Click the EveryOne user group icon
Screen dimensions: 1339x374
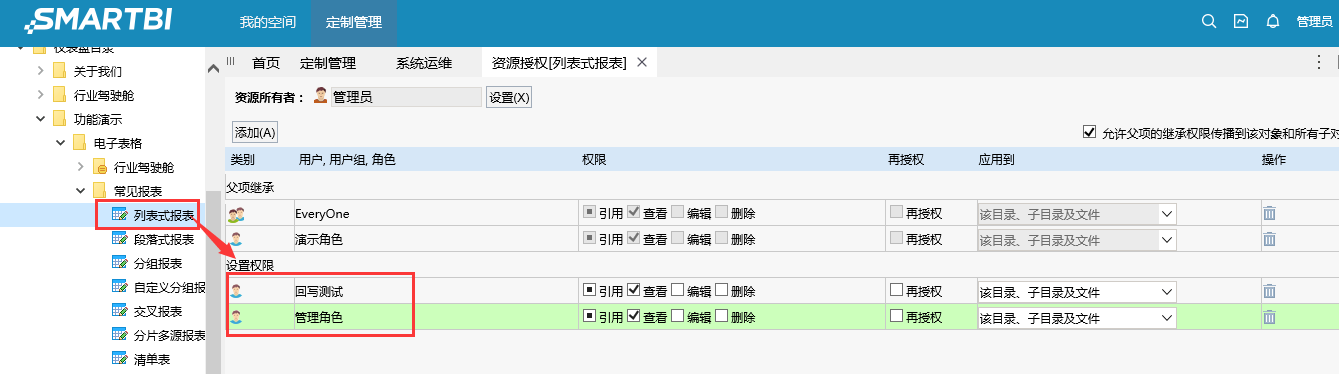237,214
